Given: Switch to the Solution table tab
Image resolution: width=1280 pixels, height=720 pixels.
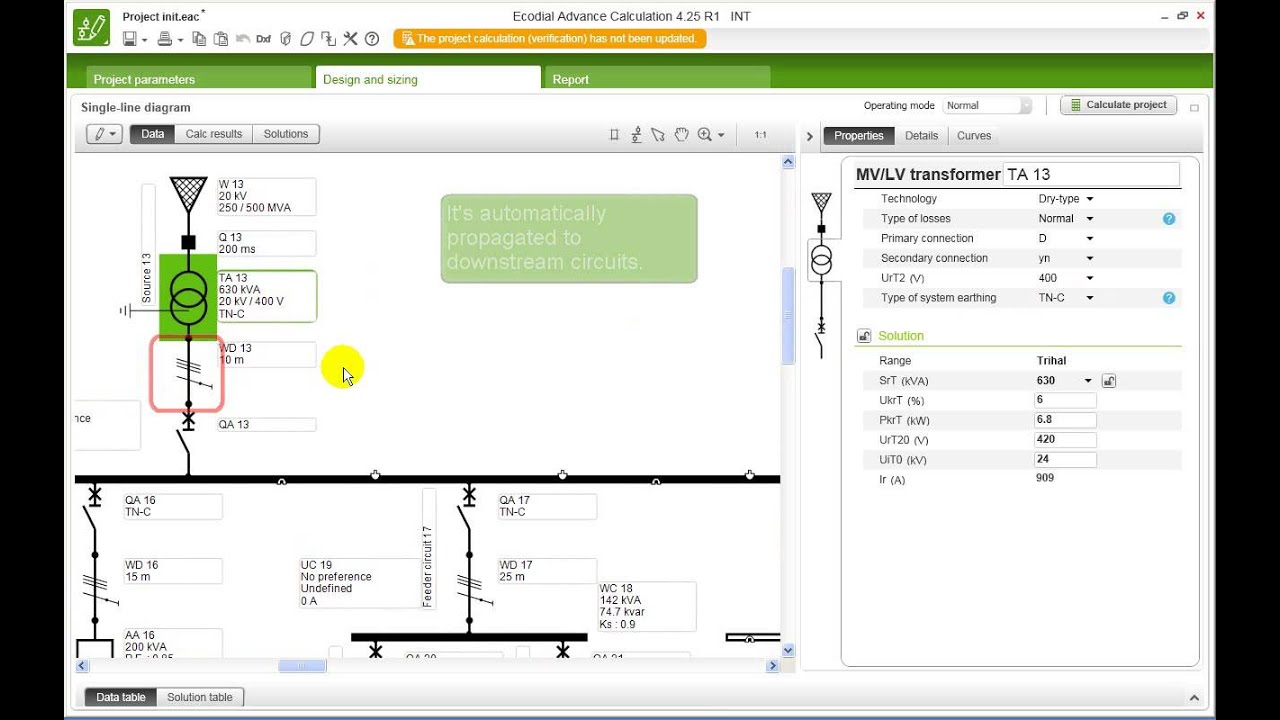Looking at the screenshot, I should [200, 697].
